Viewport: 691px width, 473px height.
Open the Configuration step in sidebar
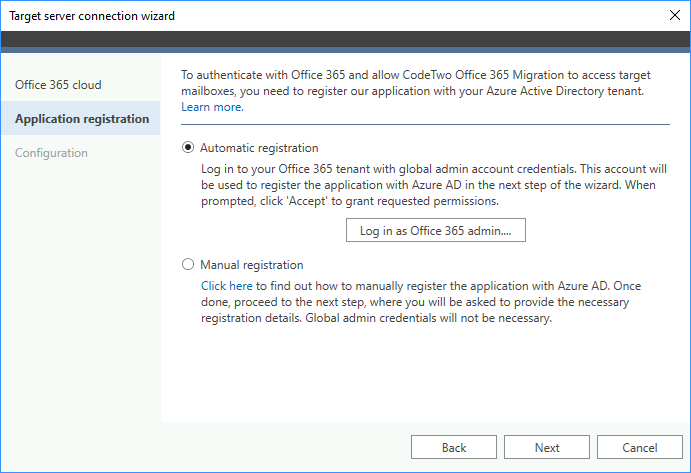pyautogui.click(x=51, y=153)
